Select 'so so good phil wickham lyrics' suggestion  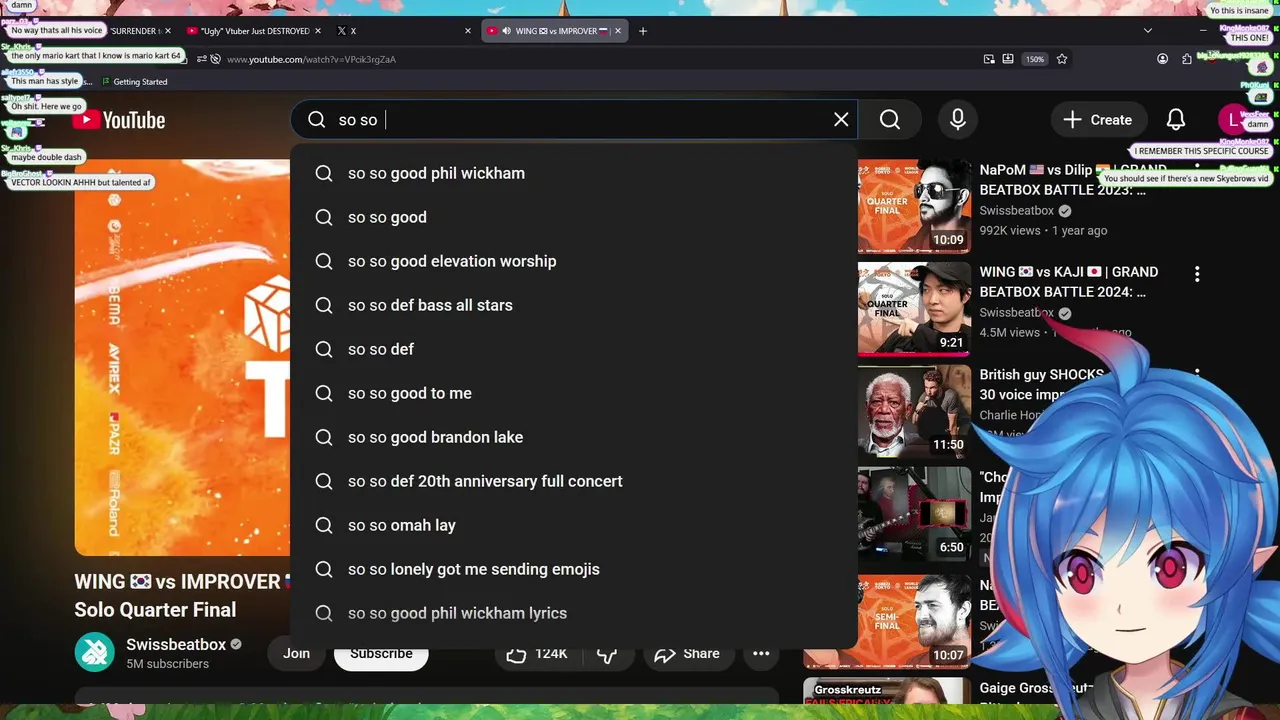point(574,613)
